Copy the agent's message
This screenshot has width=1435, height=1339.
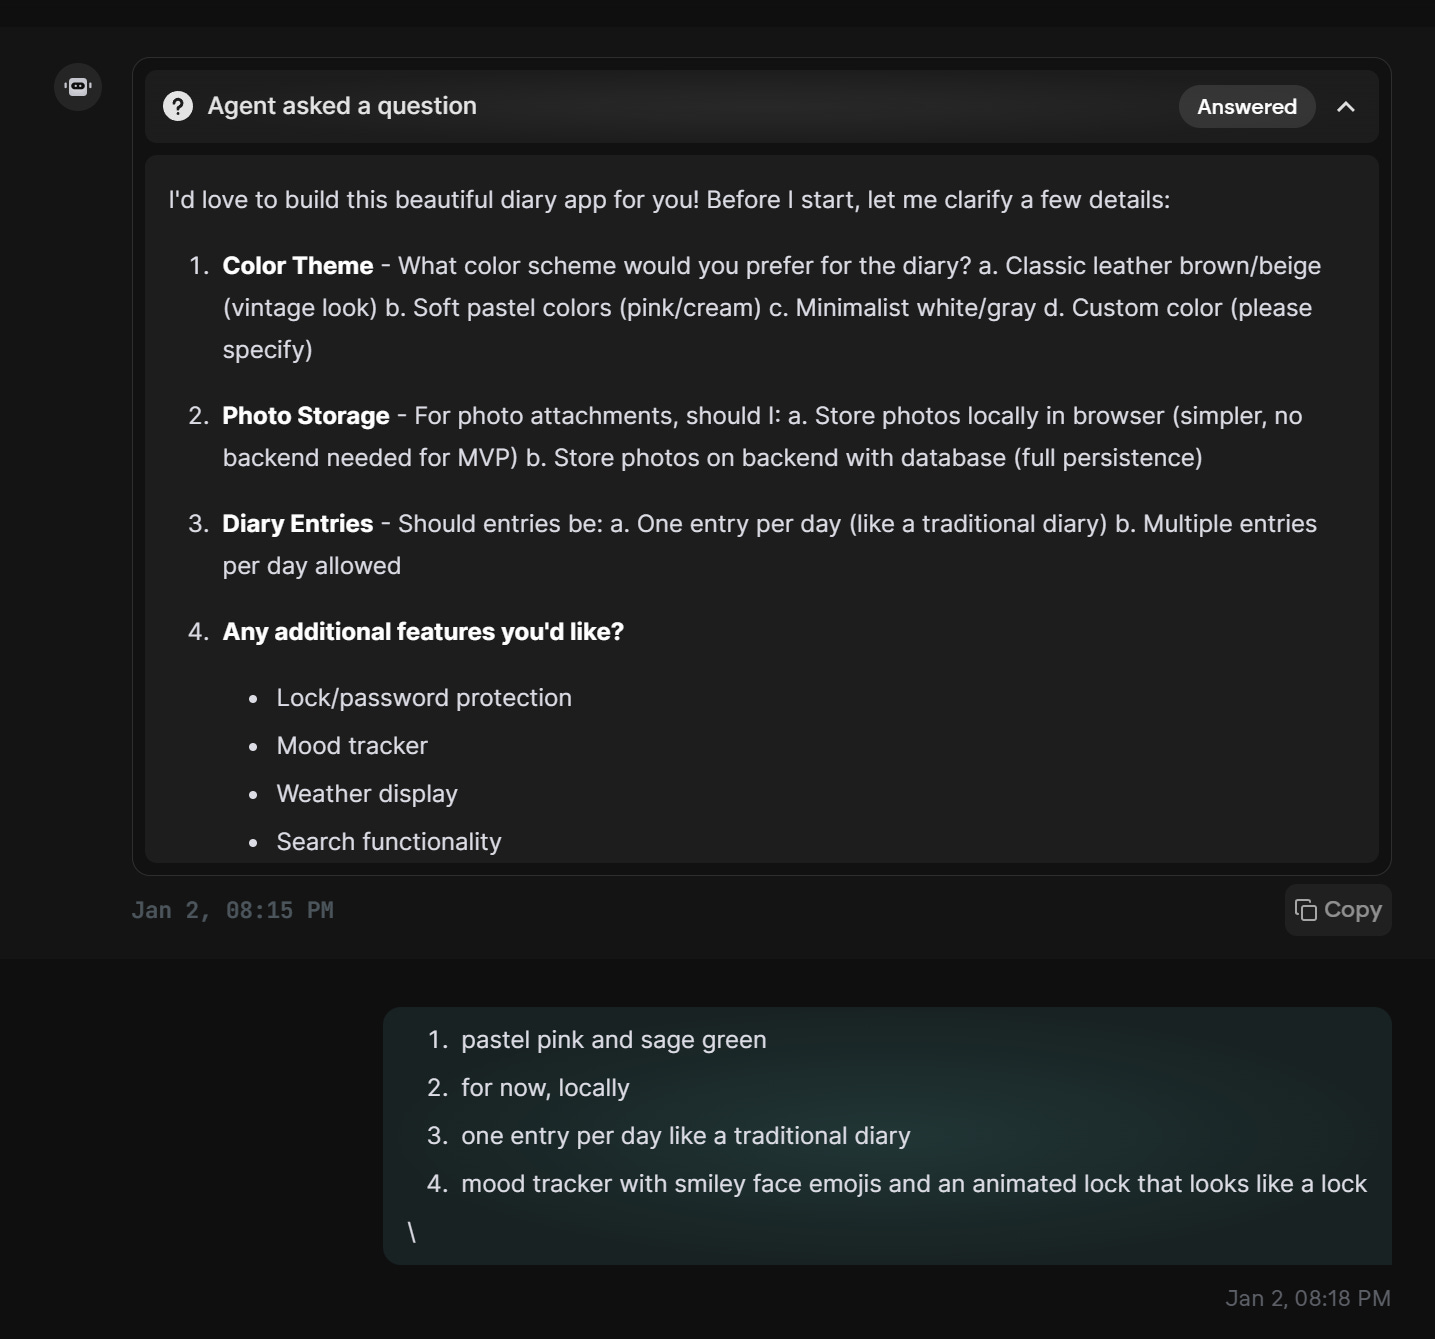pos(1338,910)
